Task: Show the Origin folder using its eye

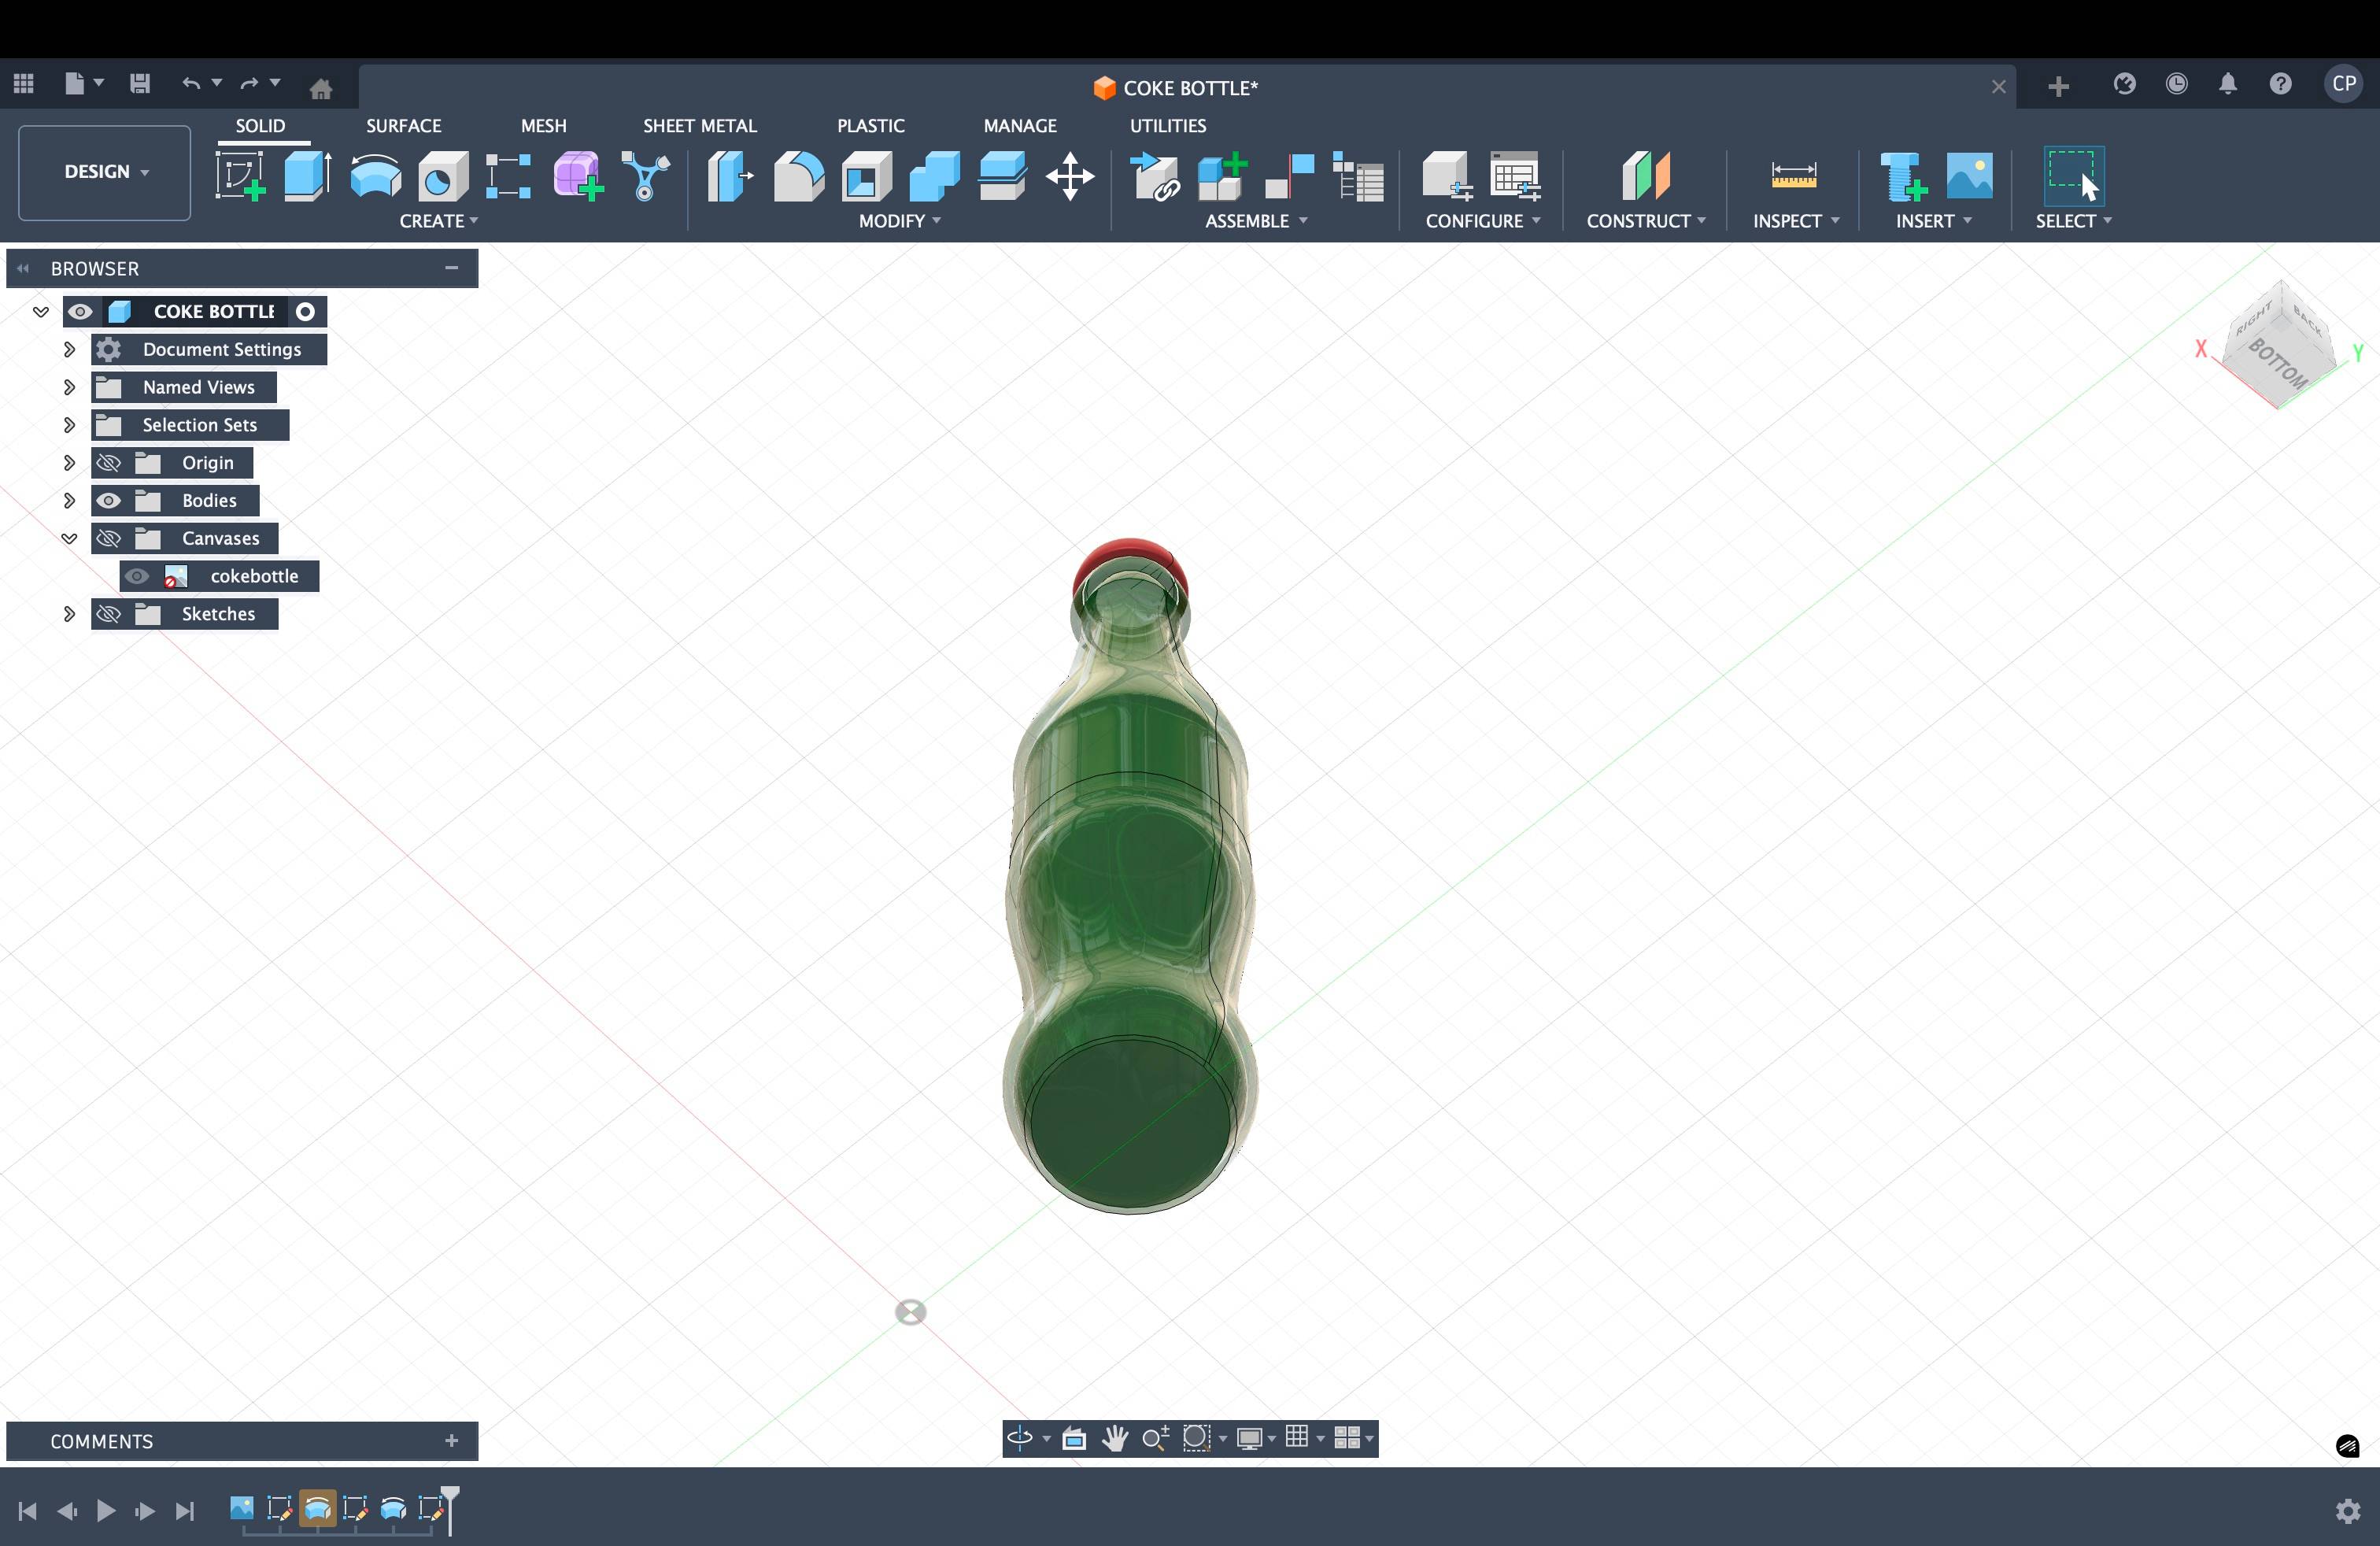Action: [x=108, y=463]
